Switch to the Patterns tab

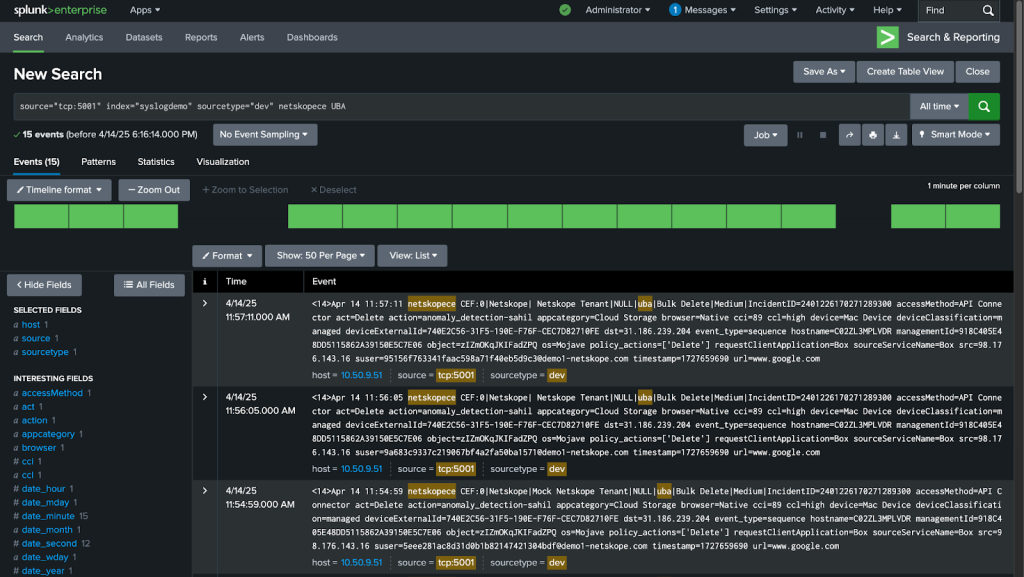tap(98, 162)
